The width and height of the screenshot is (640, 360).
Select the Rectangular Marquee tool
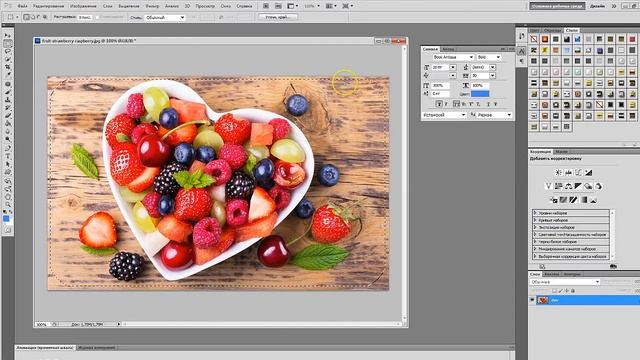tap(8, 43)
